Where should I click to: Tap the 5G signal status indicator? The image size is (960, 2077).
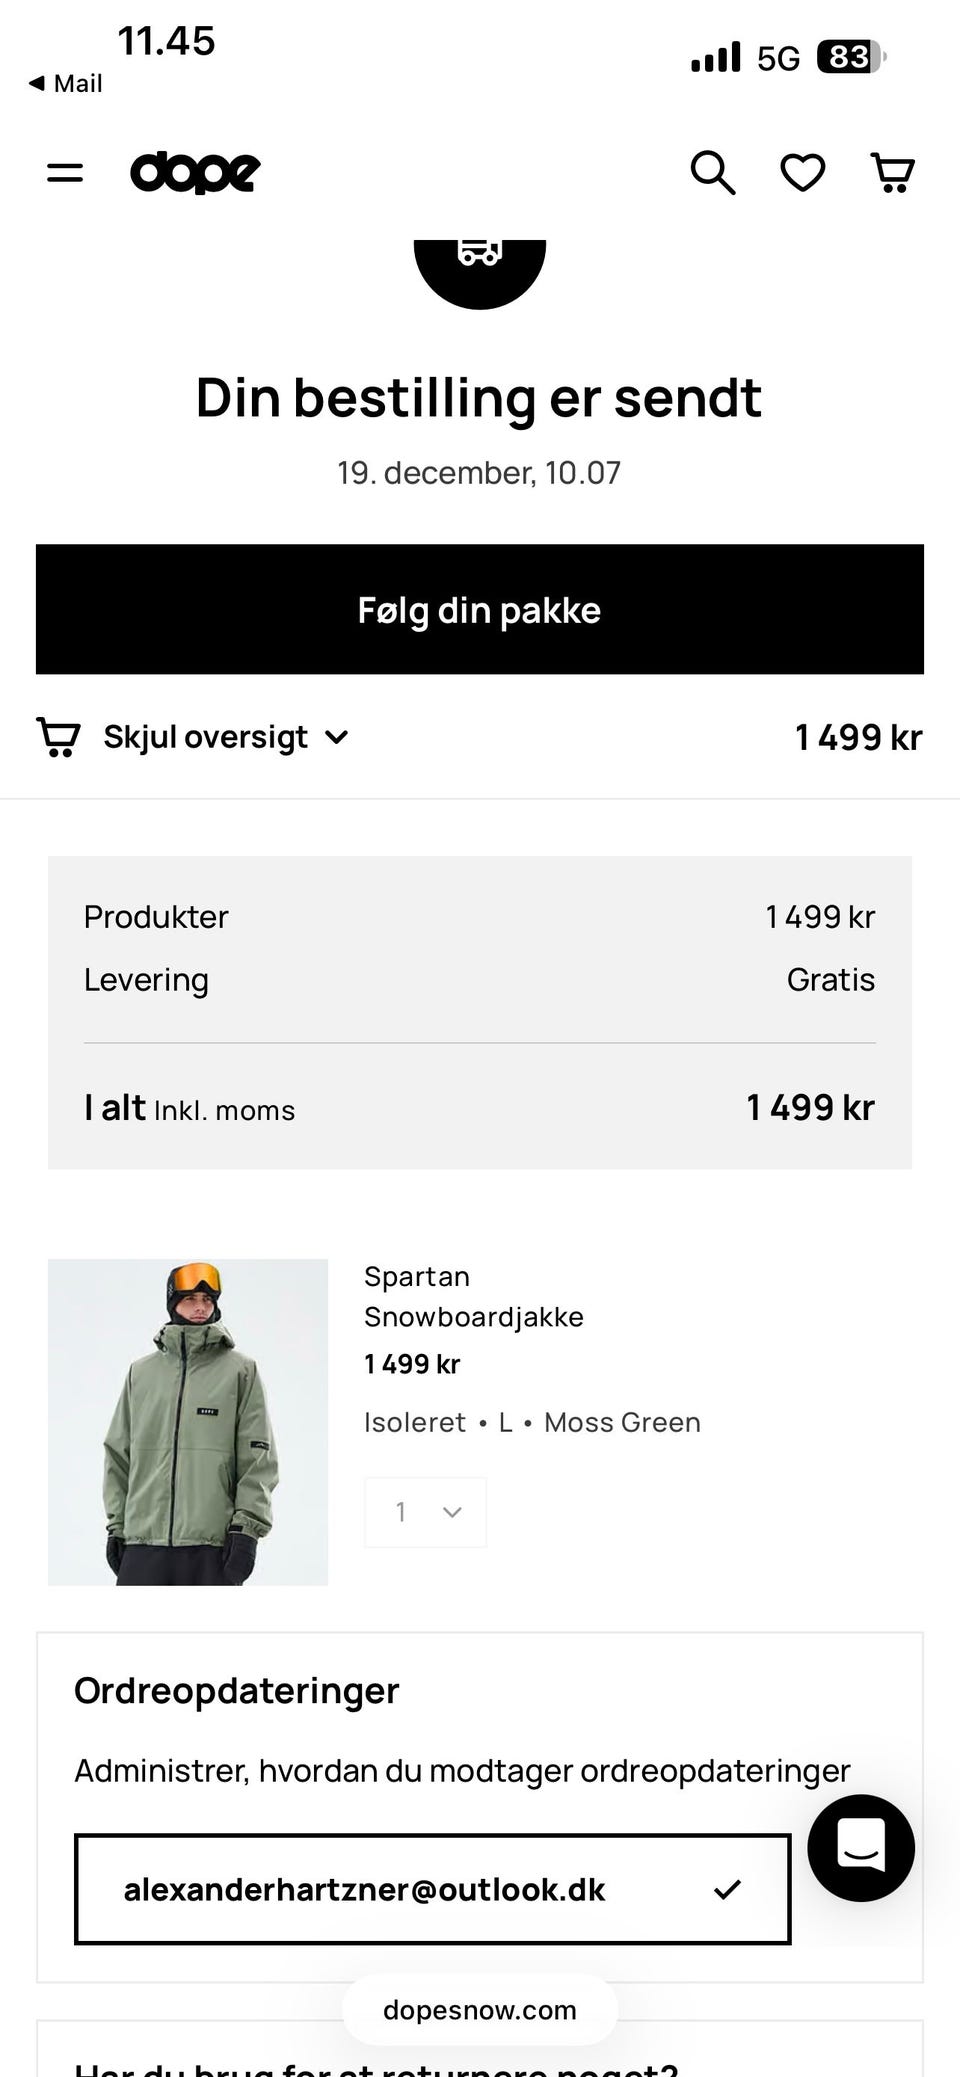pos(778,58)
